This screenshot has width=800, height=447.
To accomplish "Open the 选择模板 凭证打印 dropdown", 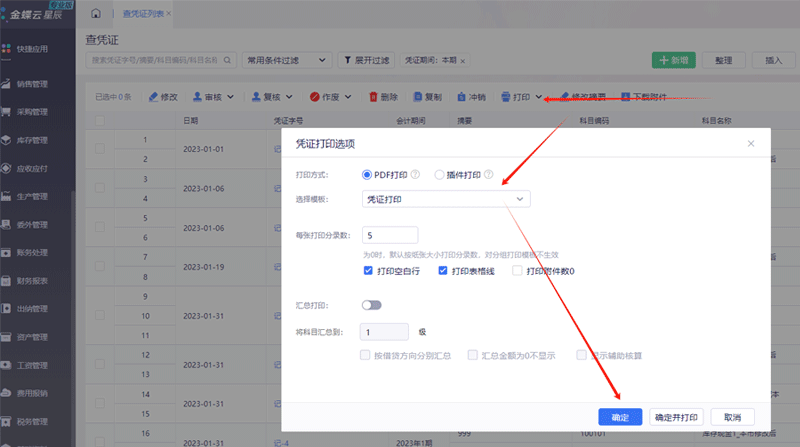I will tap(446, 199).
